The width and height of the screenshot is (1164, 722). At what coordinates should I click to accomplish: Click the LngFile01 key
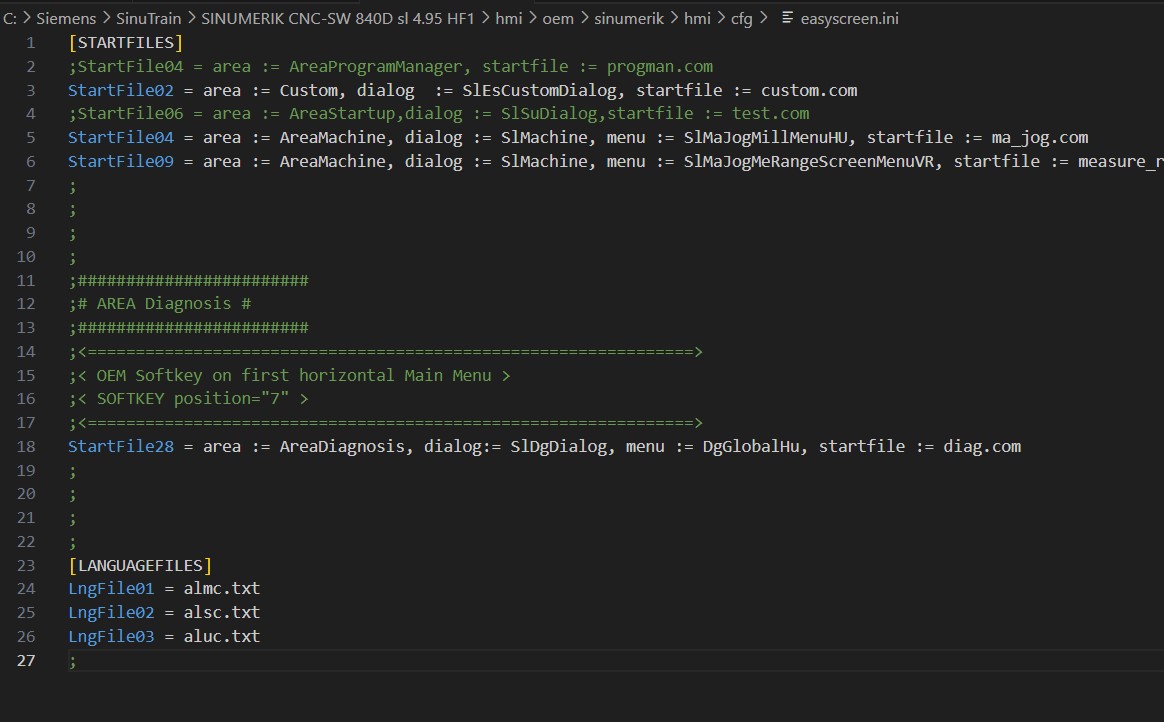point(111,588)
